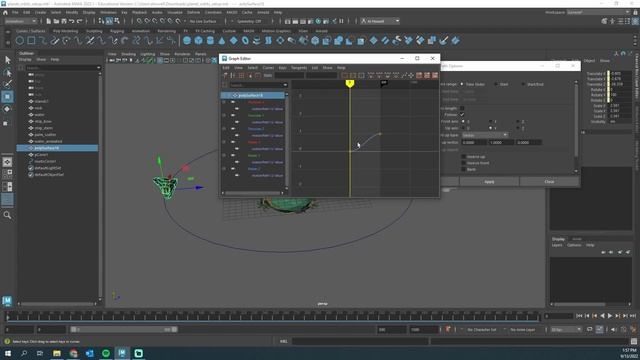Create a sphere from the shelf

point(187,40)
